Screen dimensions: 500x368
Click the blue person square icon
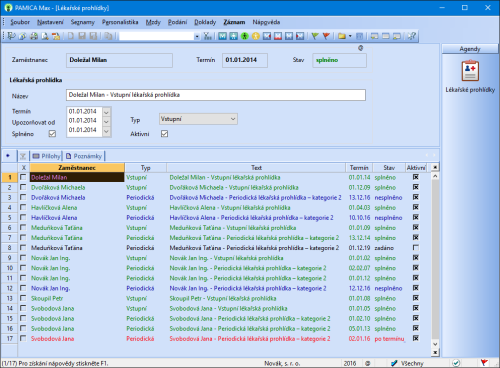[234, 36]
